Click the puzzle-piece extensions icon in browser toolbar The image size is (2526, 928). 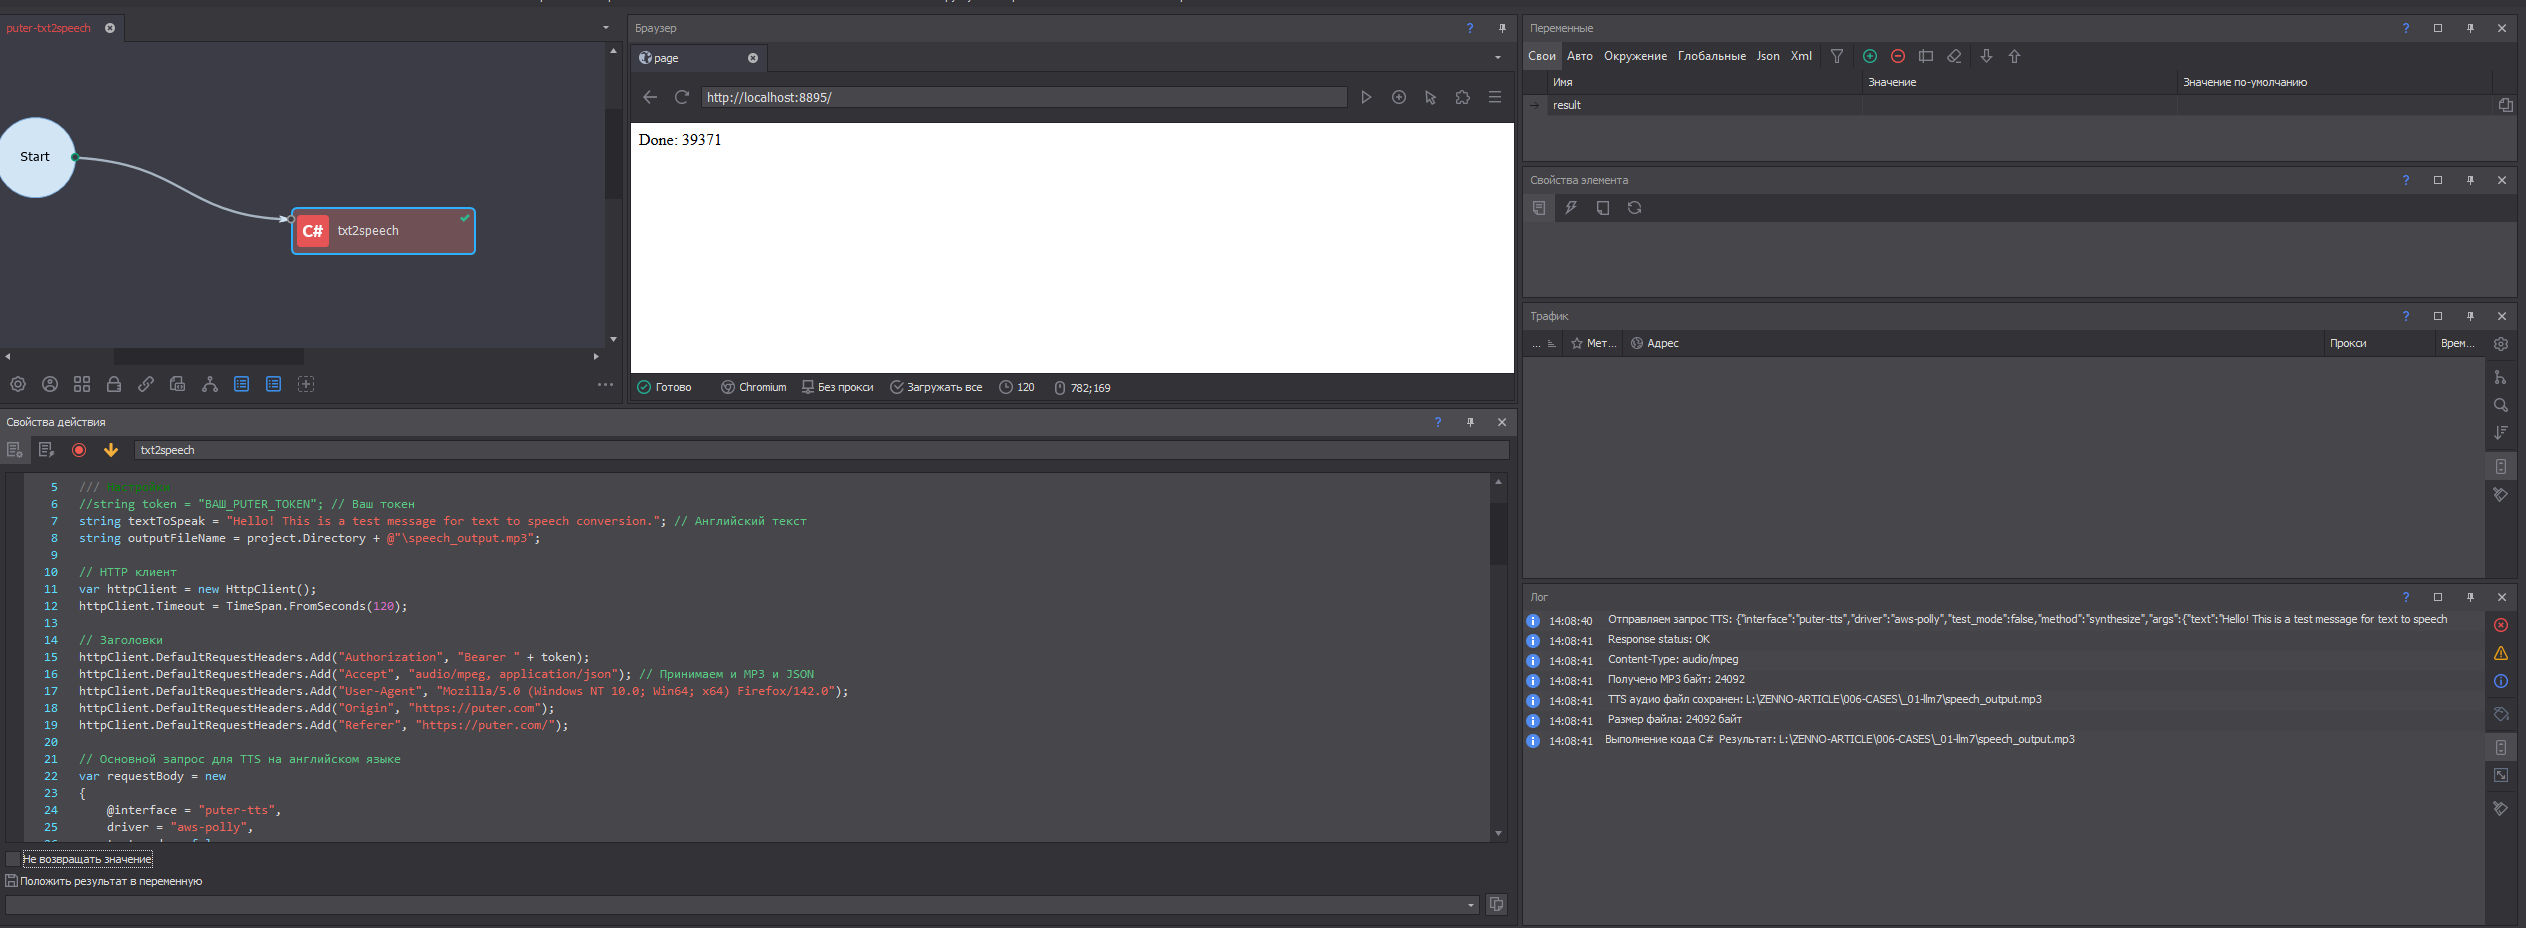pos(1462,97)
